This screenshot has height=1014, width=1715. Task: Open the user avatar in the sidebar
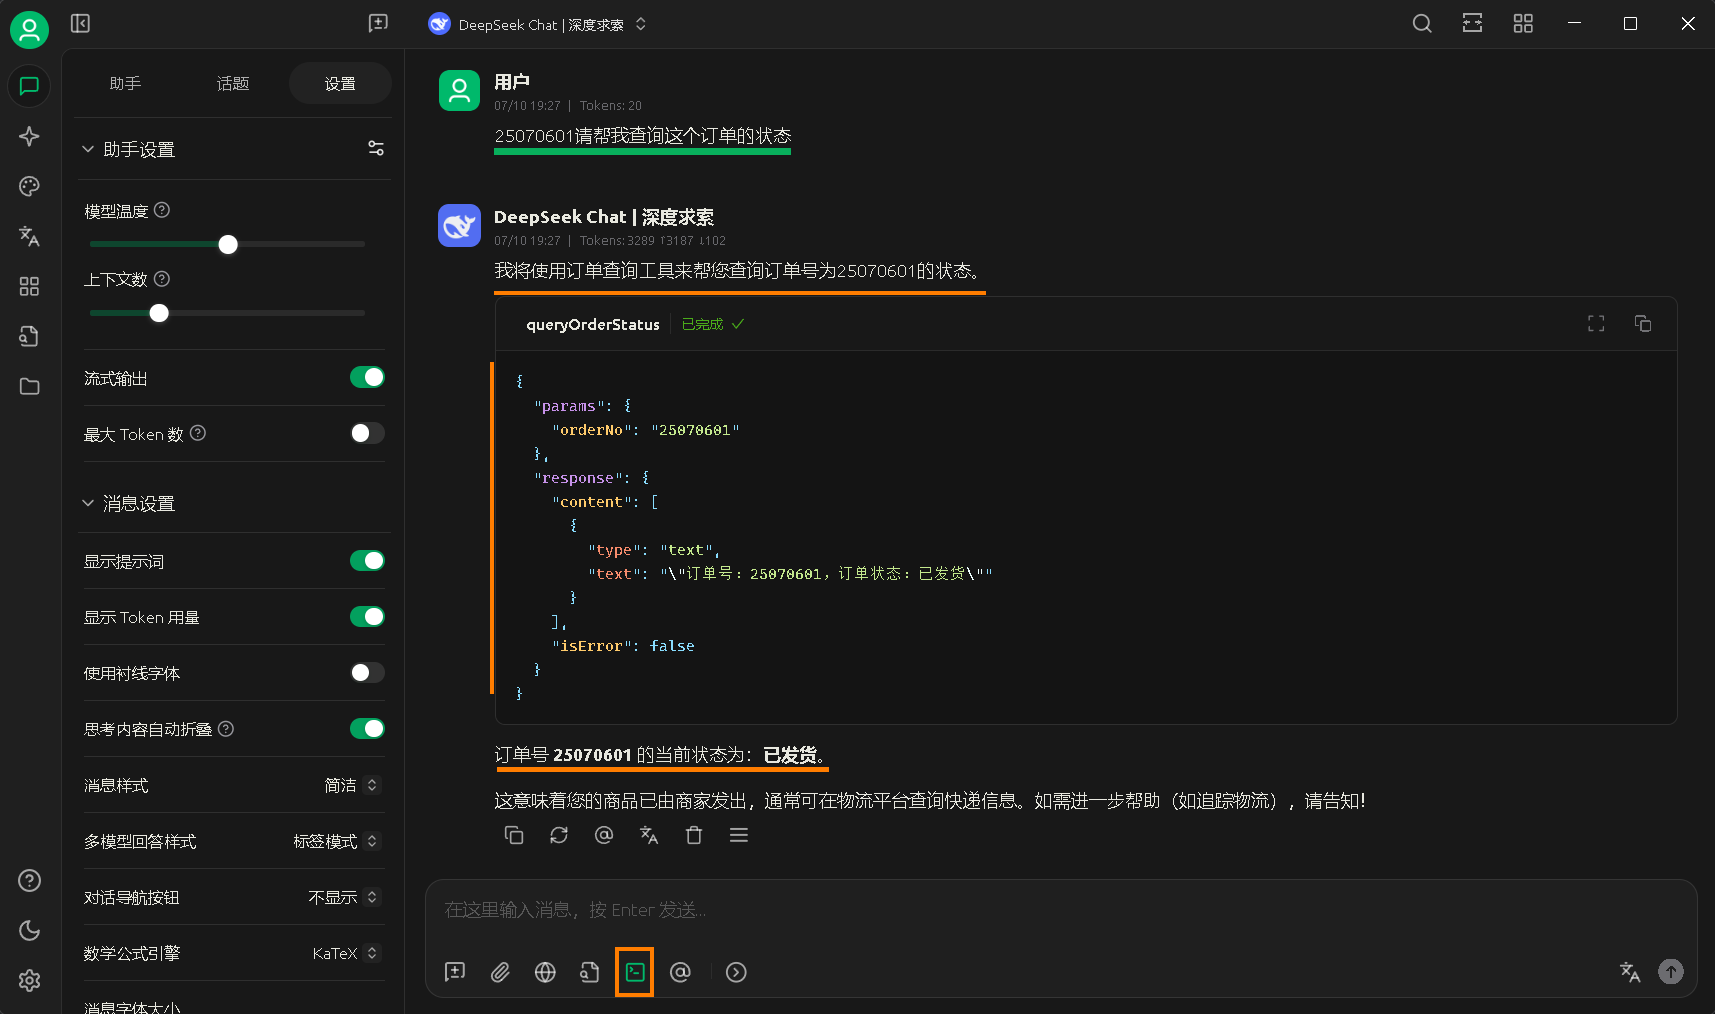[x=29, y=29]
